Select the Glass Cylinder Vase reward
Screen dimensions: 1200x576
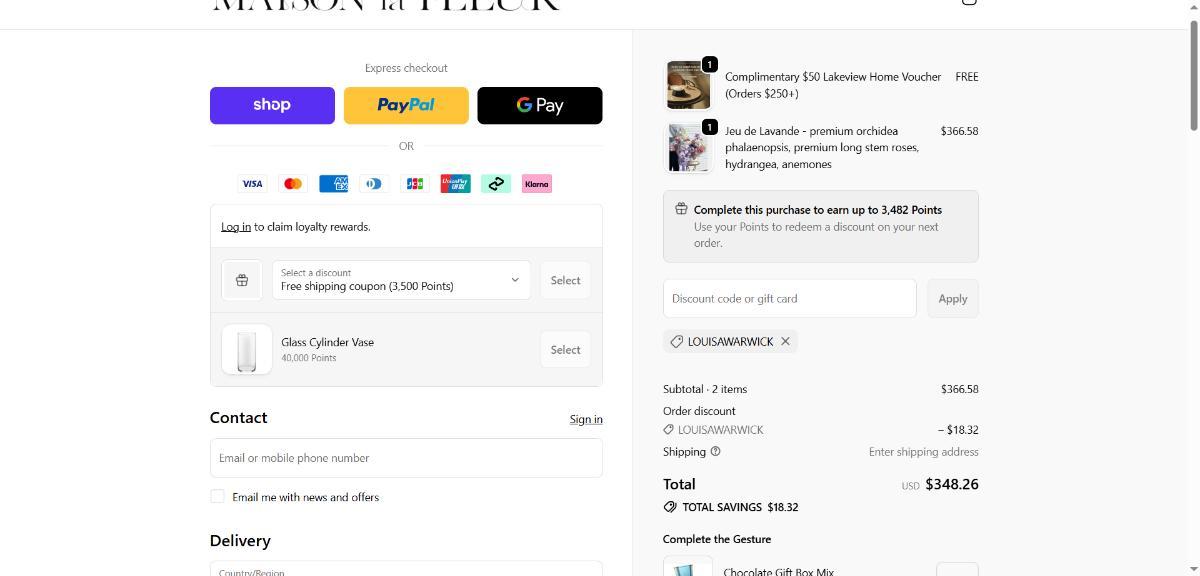565,350
